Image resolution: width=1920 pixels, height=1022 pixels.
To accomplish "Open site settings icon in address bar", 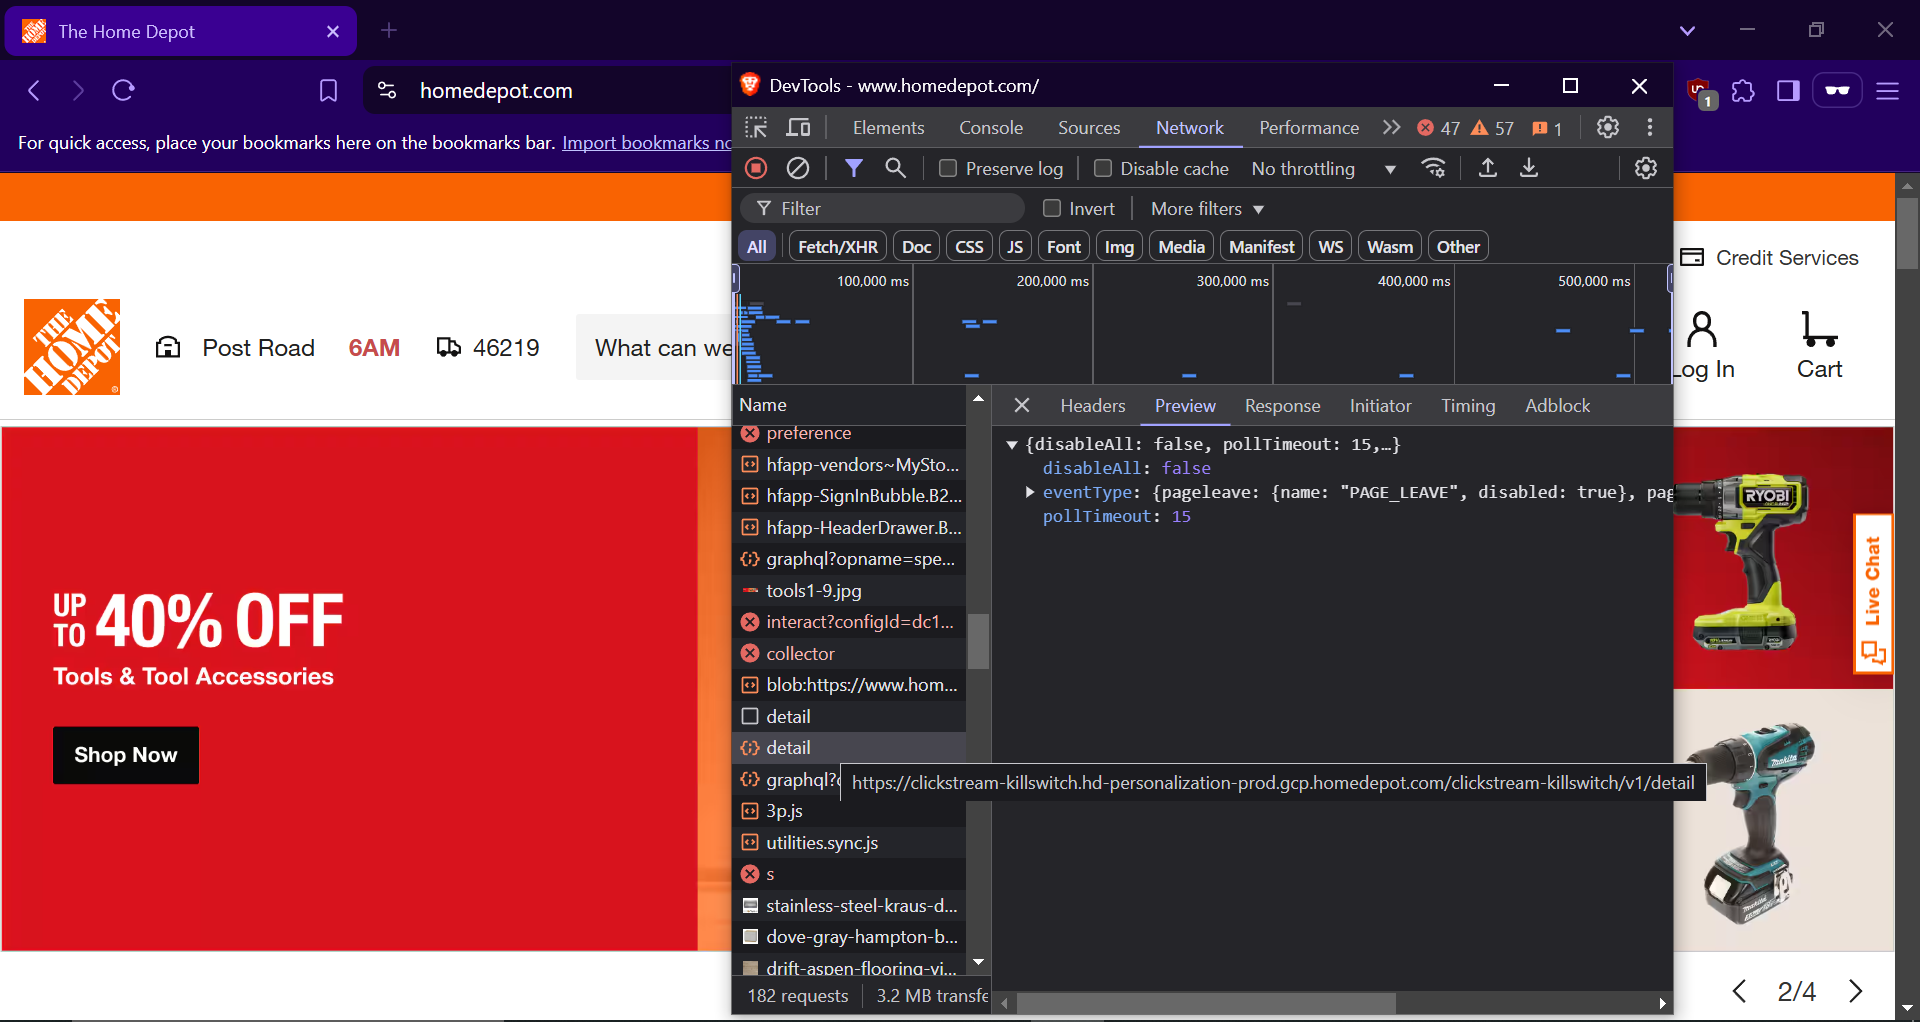I will point(387,91).
